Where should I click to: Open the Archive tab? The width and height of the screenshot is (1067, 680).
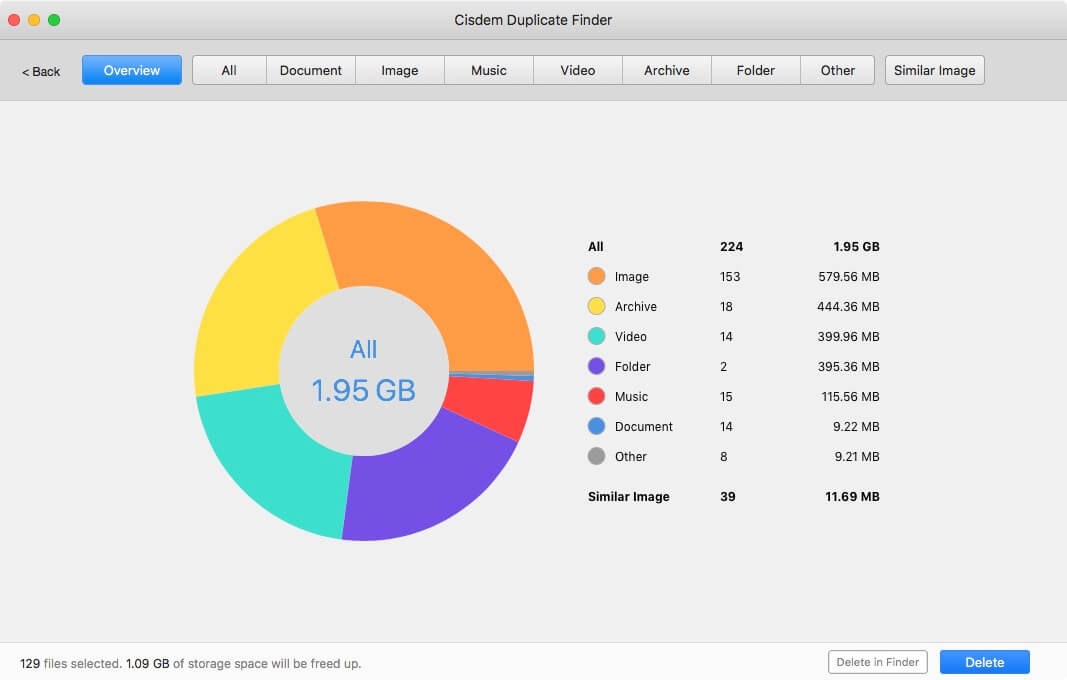pyautogui.click(x=667, y=70)
